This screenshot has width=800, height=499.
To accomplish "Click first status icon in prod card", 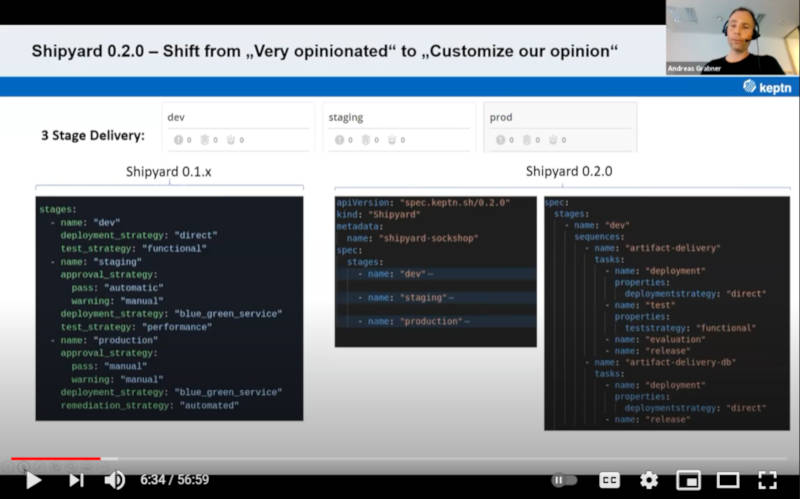I will point(501,140).
